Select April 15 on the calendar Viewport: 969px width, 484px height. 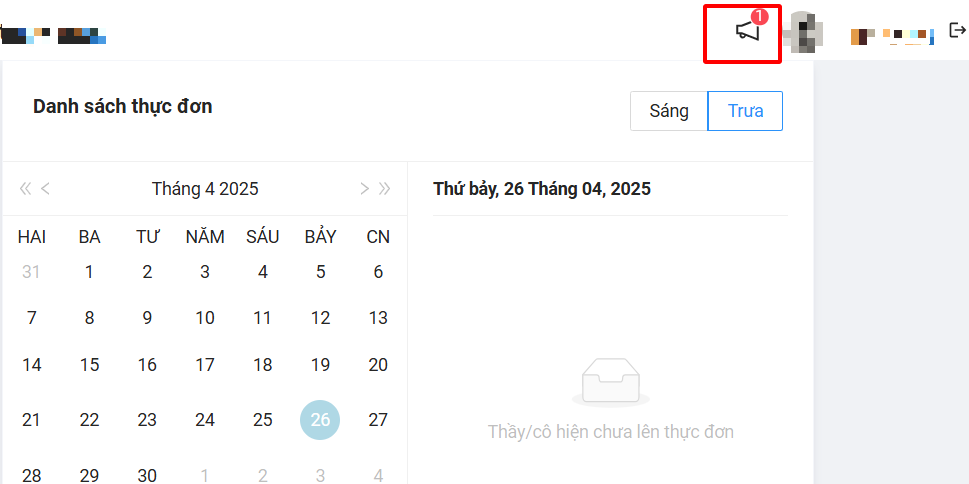tap(89, 365)
